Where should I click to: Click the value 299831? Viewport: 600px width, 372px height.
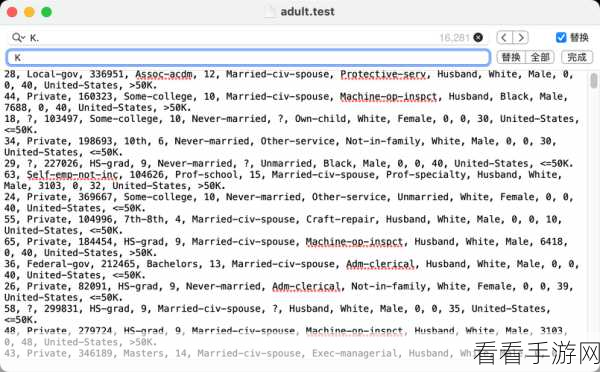[x=61, y=308]
